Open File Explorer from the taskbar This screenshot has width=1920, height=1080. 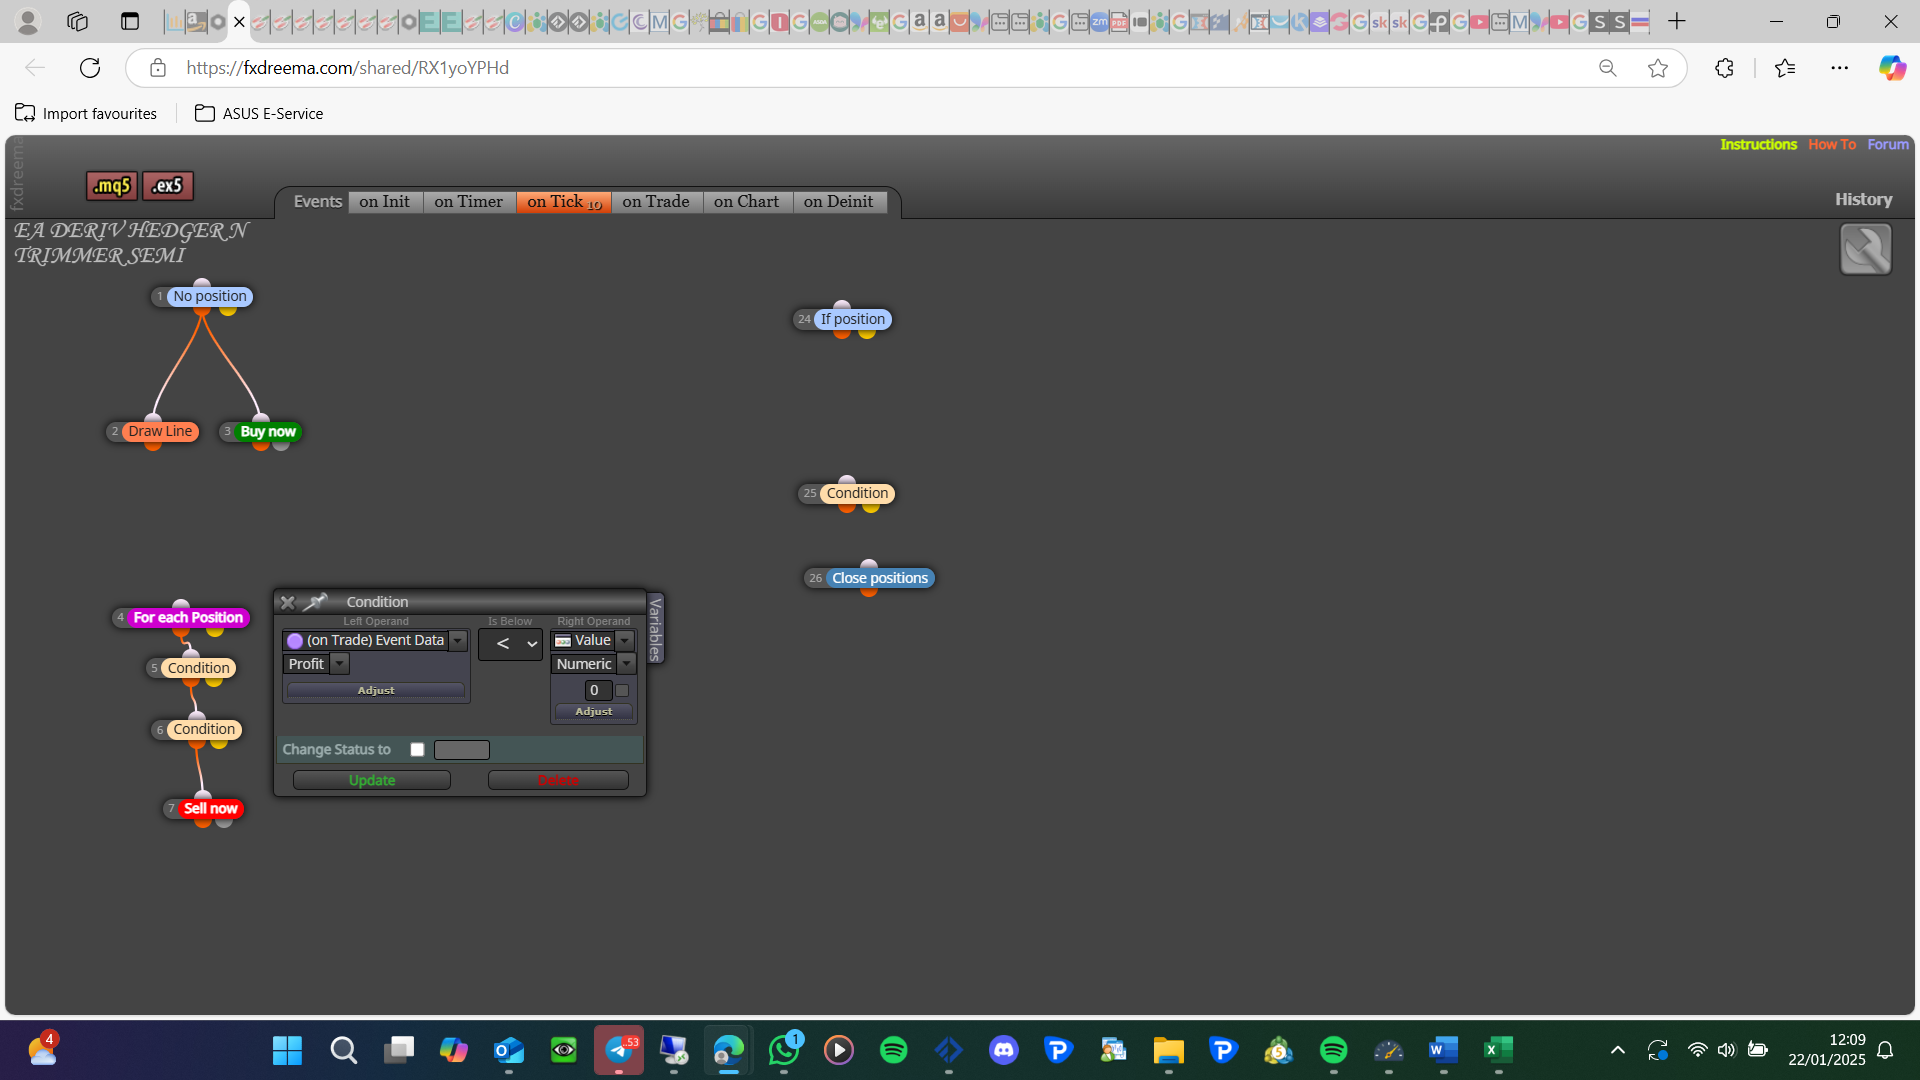point(1168,1050)
